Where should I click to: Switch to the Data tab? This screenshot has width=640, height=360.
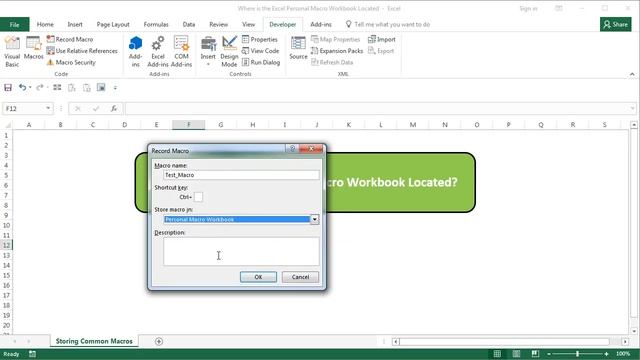(189, 24)
